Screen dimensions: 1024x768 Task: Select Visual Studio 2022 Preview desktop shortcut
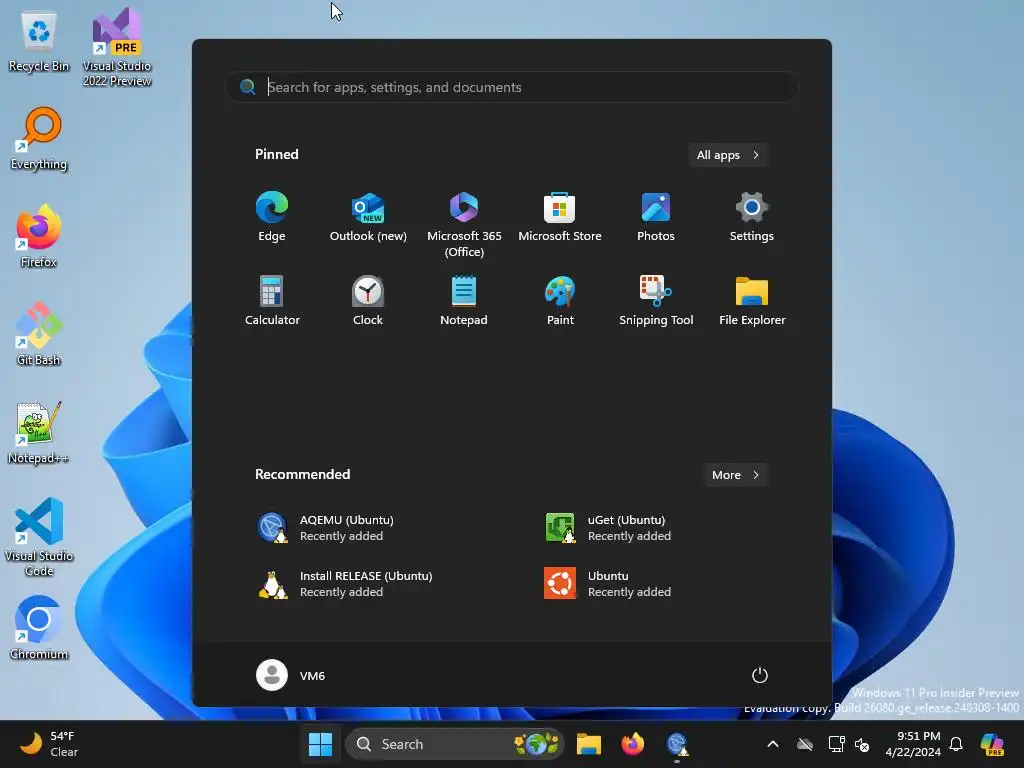coord(117,47)
